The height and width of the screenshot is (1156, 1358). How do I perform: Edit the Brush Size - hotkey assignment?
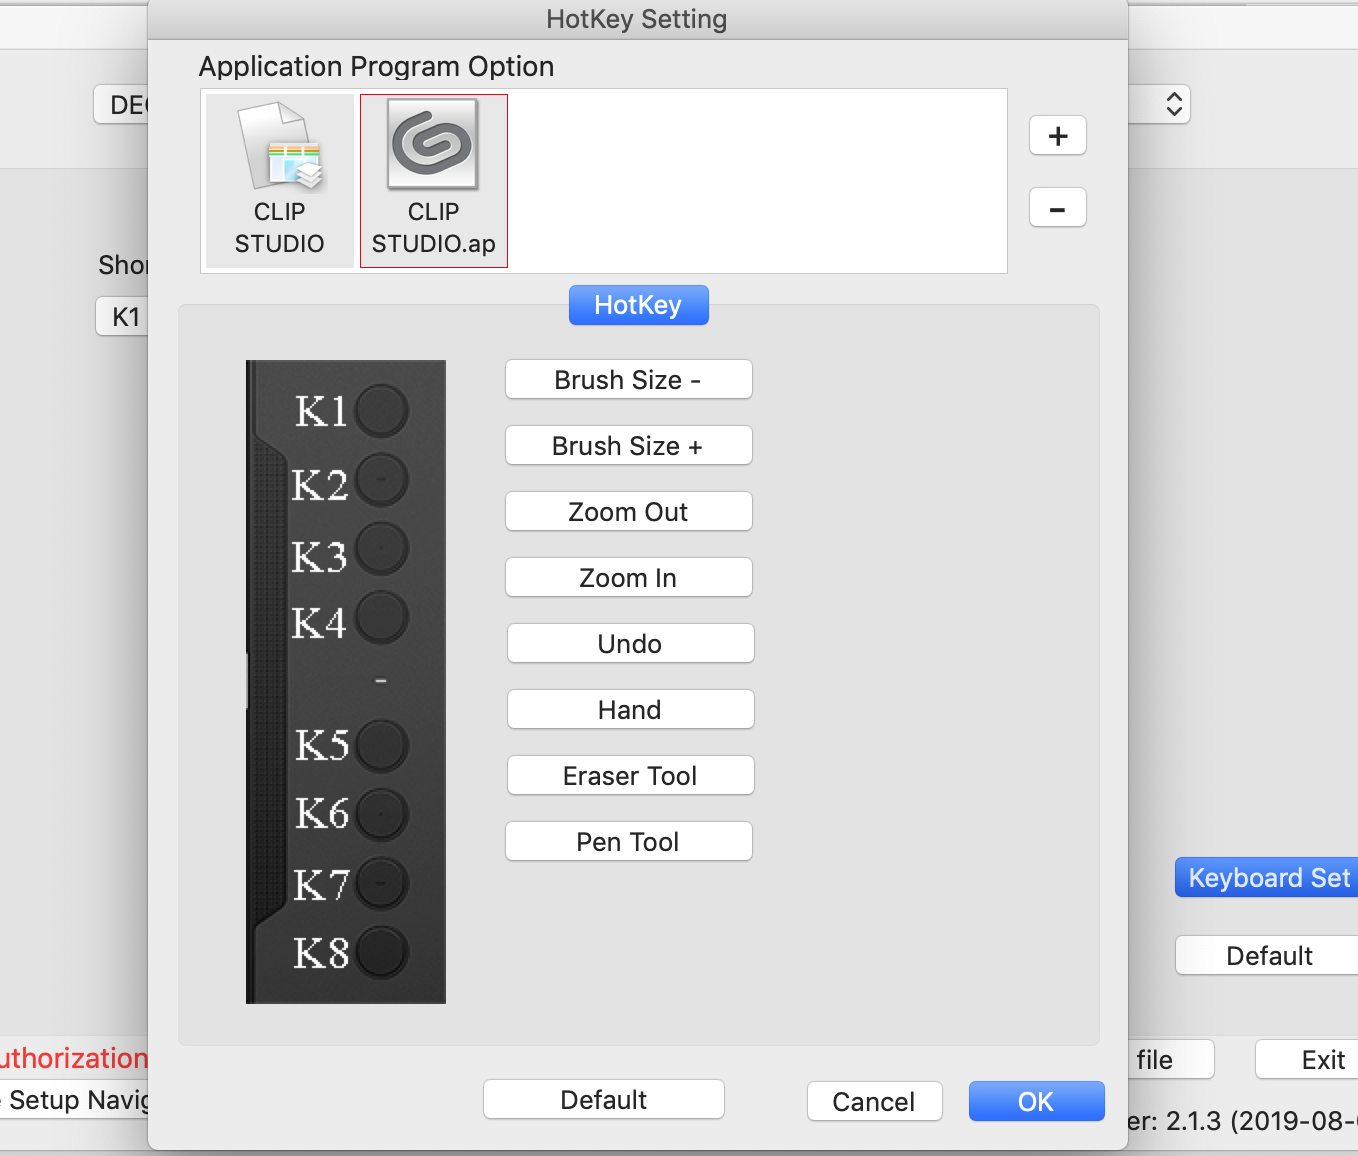click(628, 380)
